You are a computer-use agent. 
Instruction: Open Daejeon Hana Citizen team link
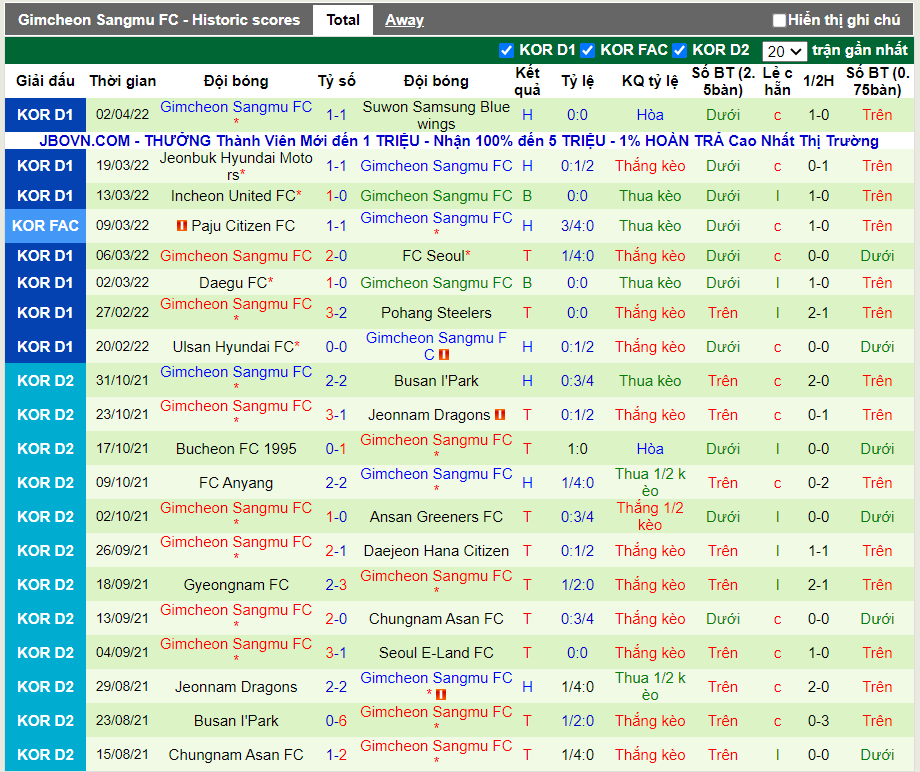coord(436,551)
